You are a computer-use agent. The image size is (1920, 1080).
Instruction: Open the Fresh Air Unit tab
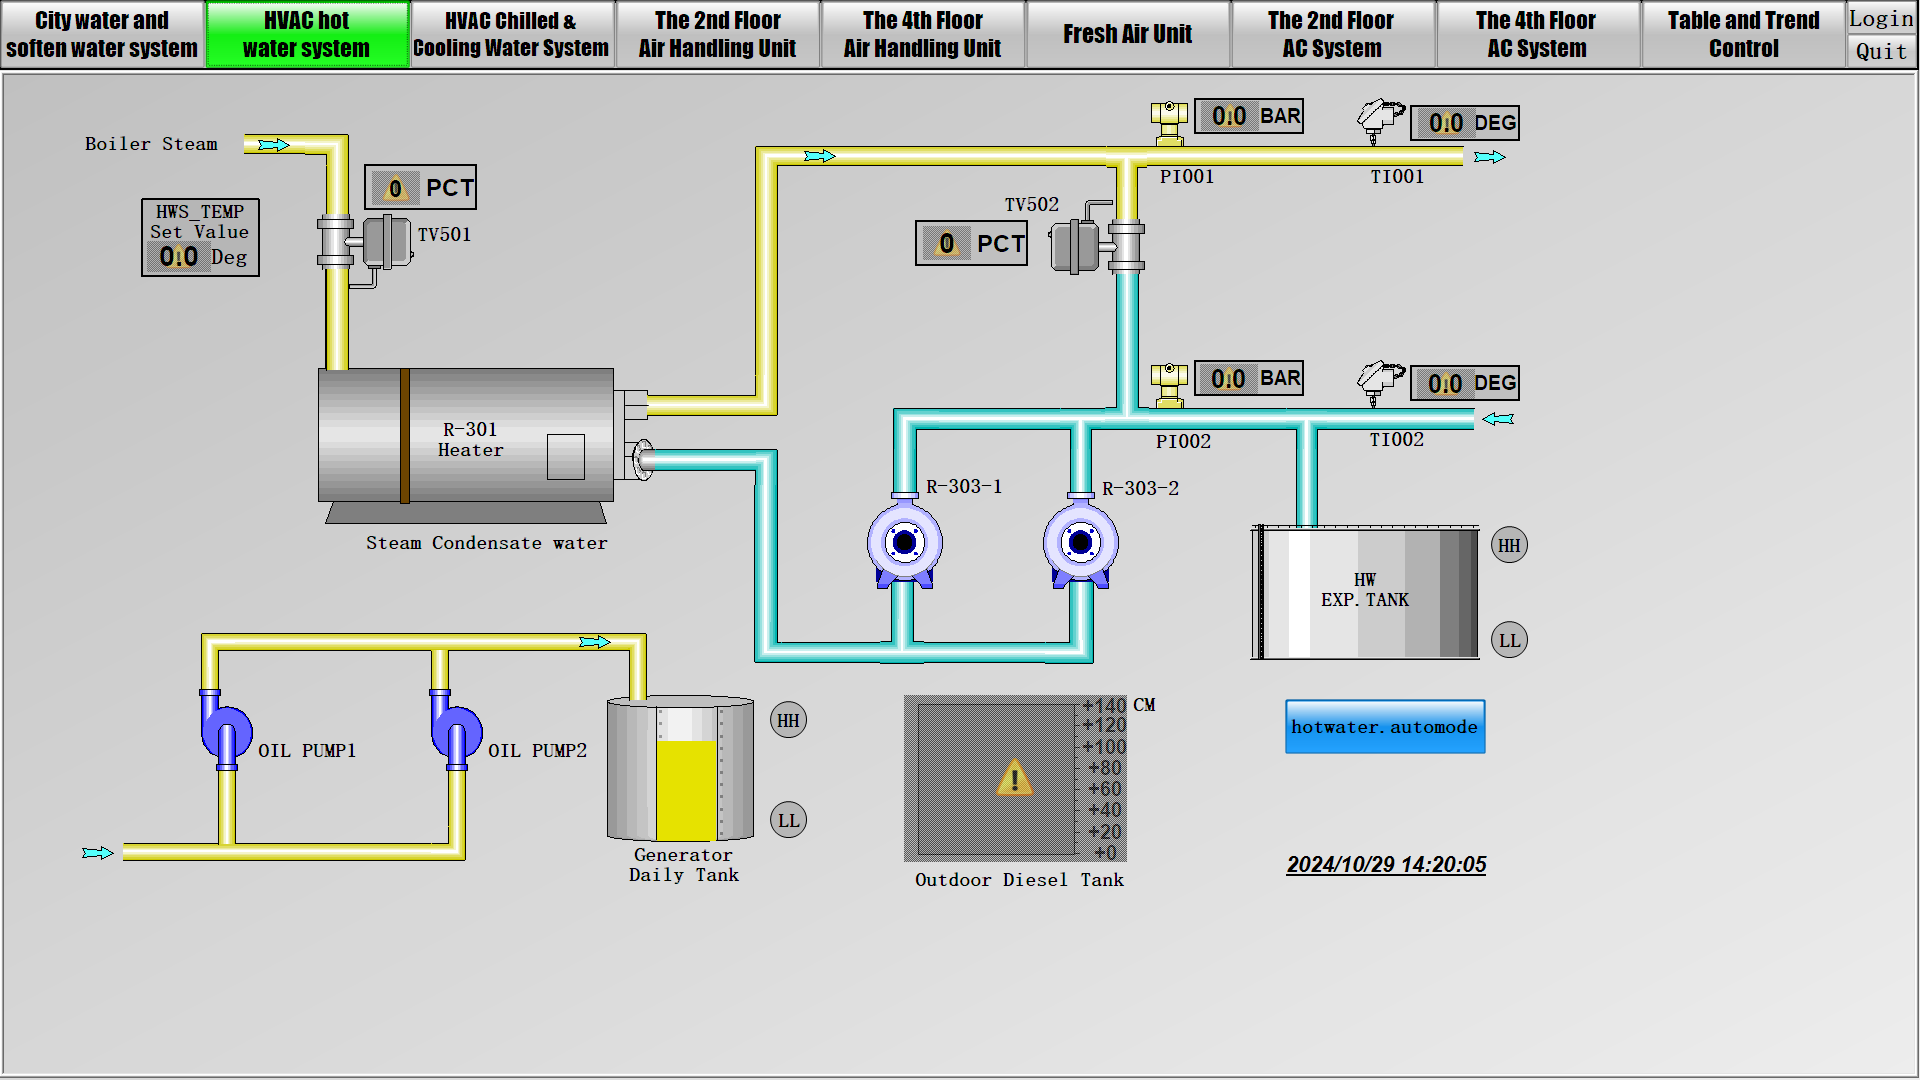(1127, 34)
